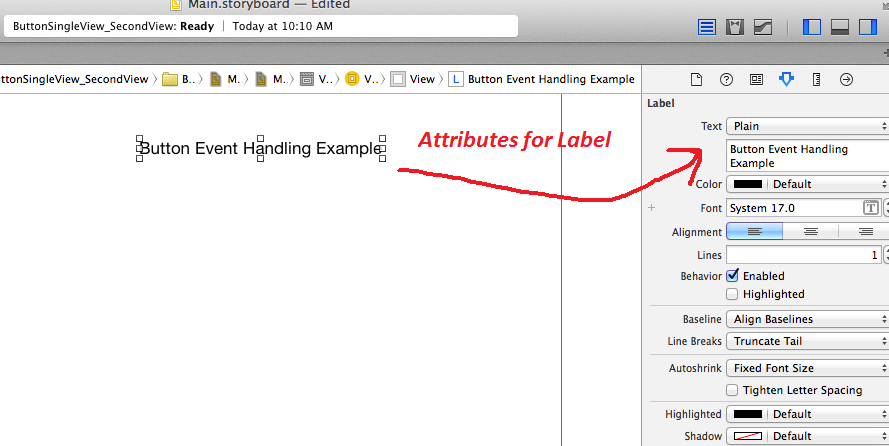The height and width of the screenshot is (446, 889).
Task: Switch to the Version editor
Action: (x=763, y=27)
